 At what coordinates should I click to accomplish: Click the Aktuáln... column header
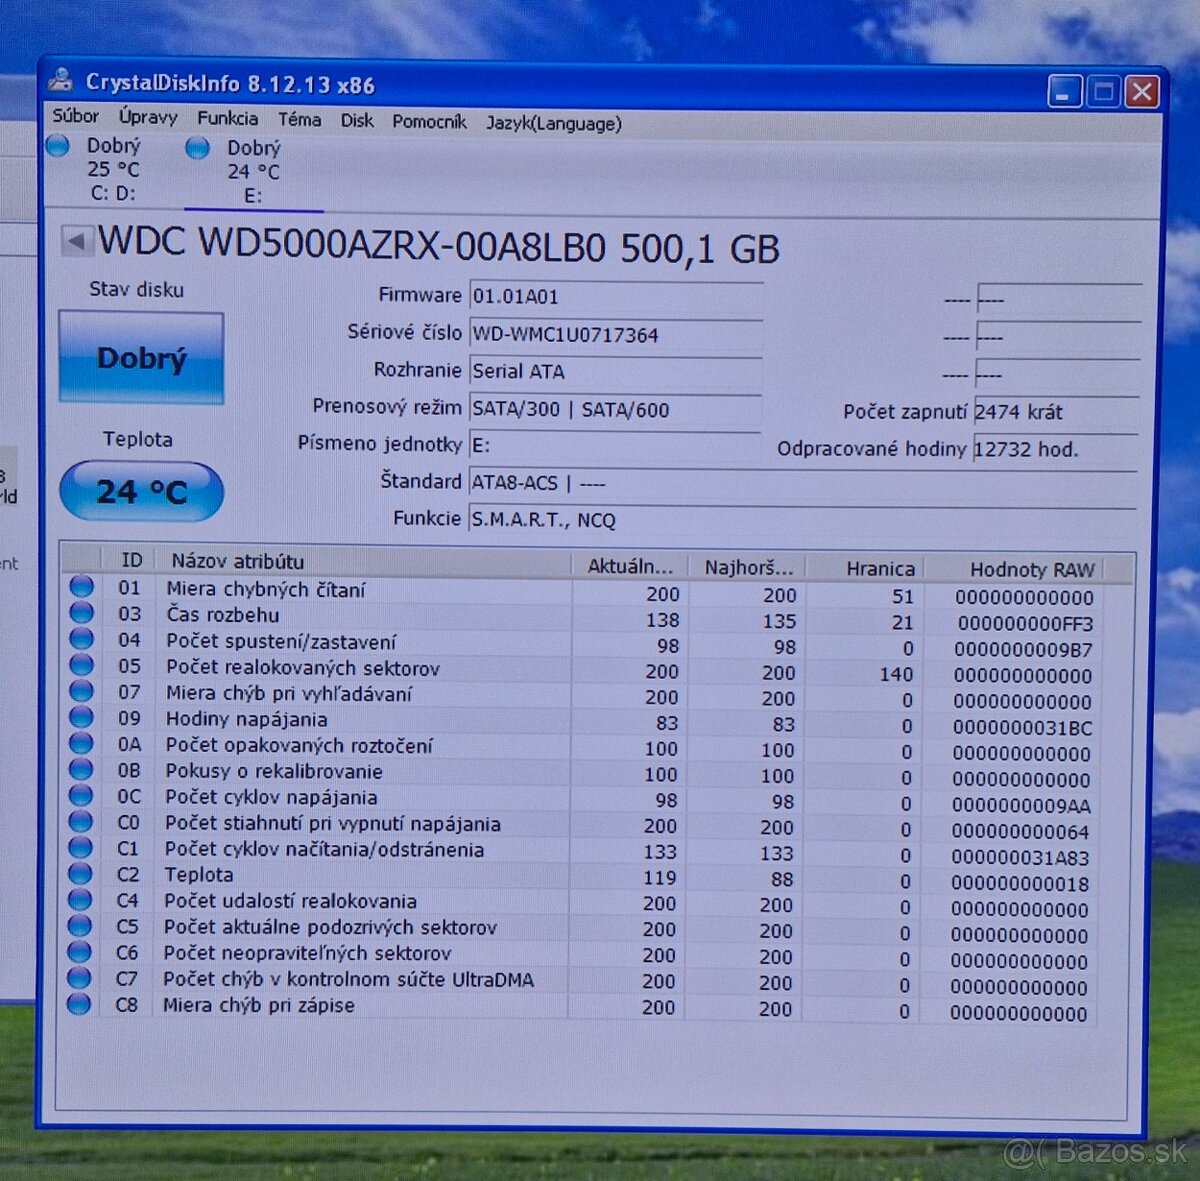coord(630,566)
